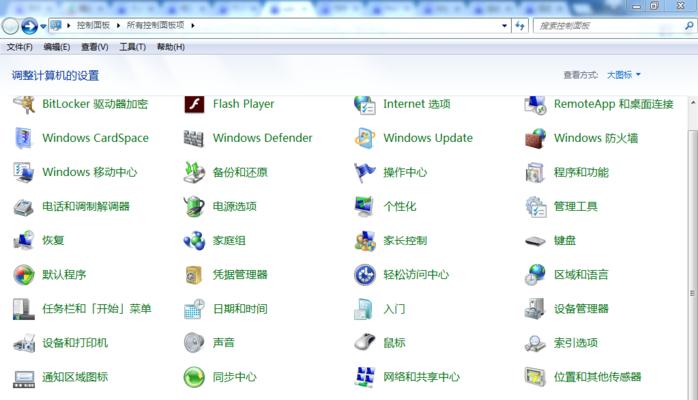Open the 同步中心 green icon
This screenshot has height=400, width=698.
194,377
